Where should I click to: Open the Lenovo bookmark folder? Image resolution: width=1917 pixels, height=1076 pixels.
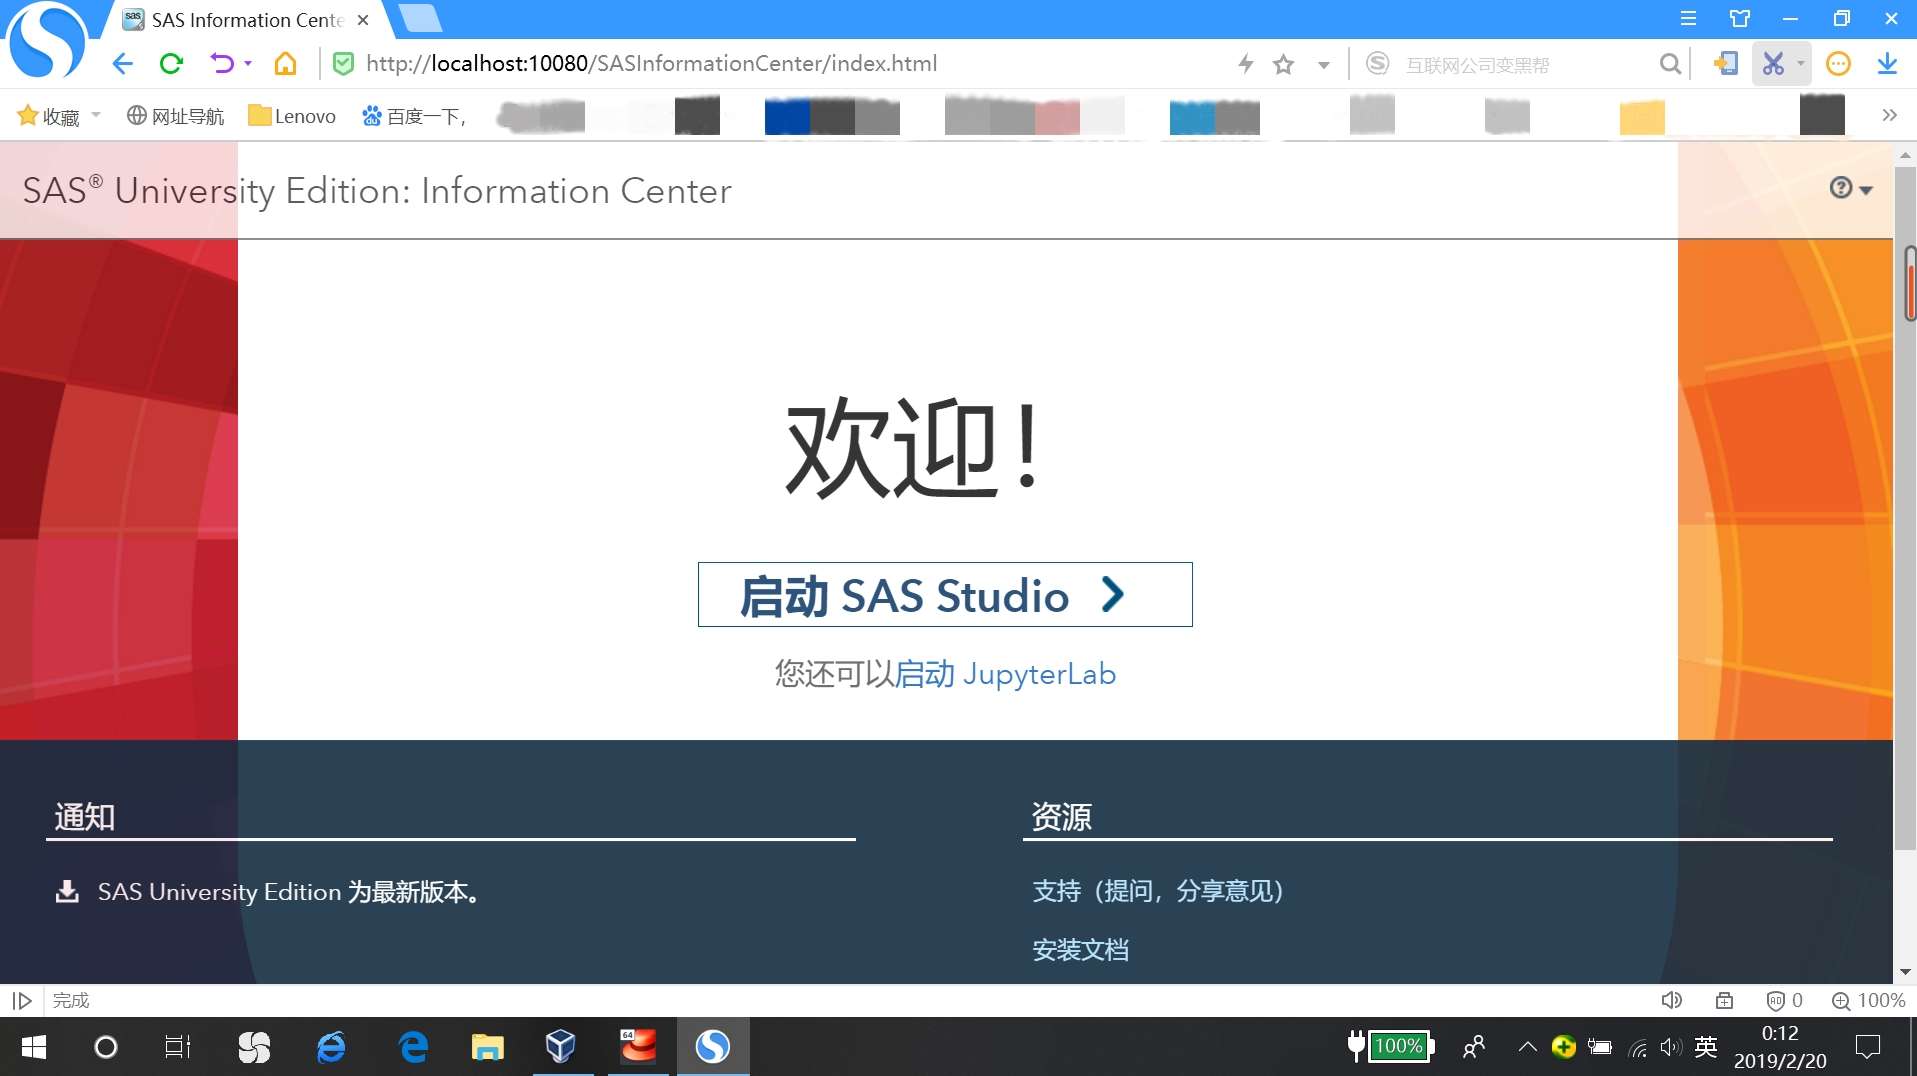pyautogui.click(x=292, y=116)
